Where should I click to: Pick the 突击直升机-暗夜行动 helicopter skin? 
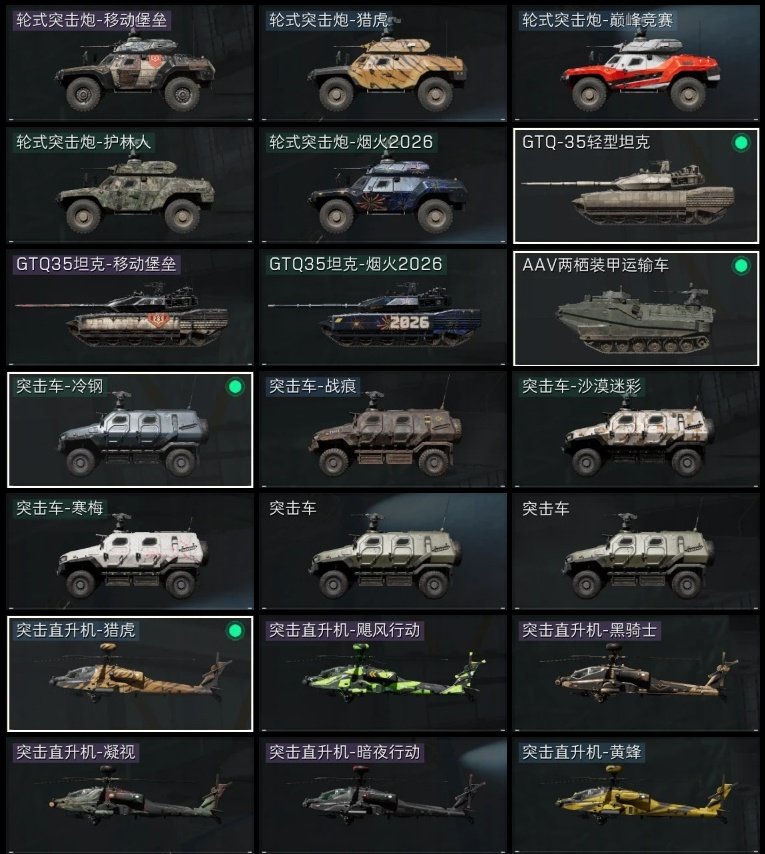[383, 795]
